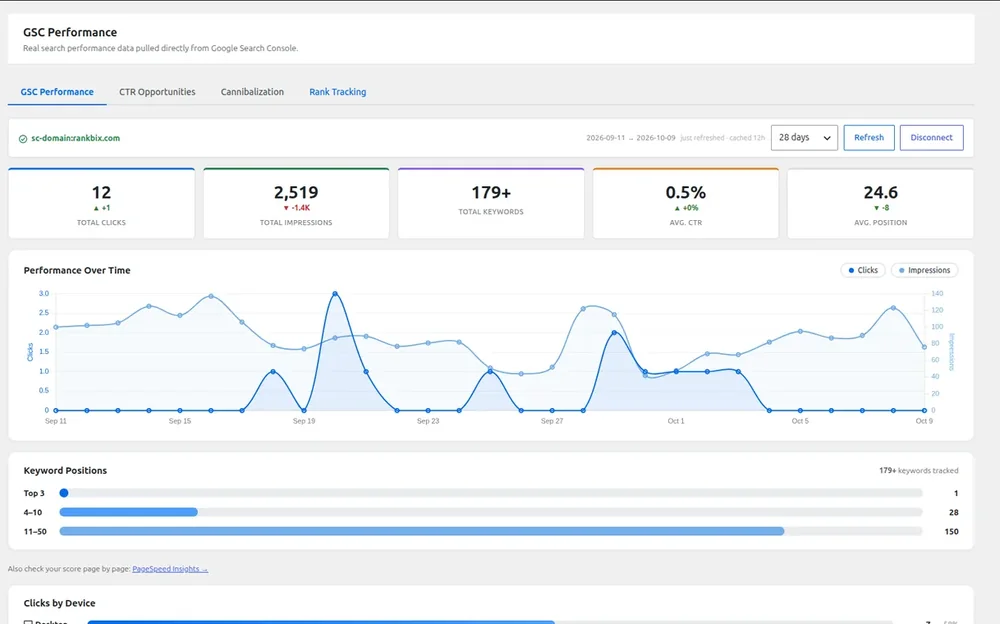This screenshot has width=1000, height=624.
Task: Open the 28 days date range dropdown
Action: click(x=804, y=138)
